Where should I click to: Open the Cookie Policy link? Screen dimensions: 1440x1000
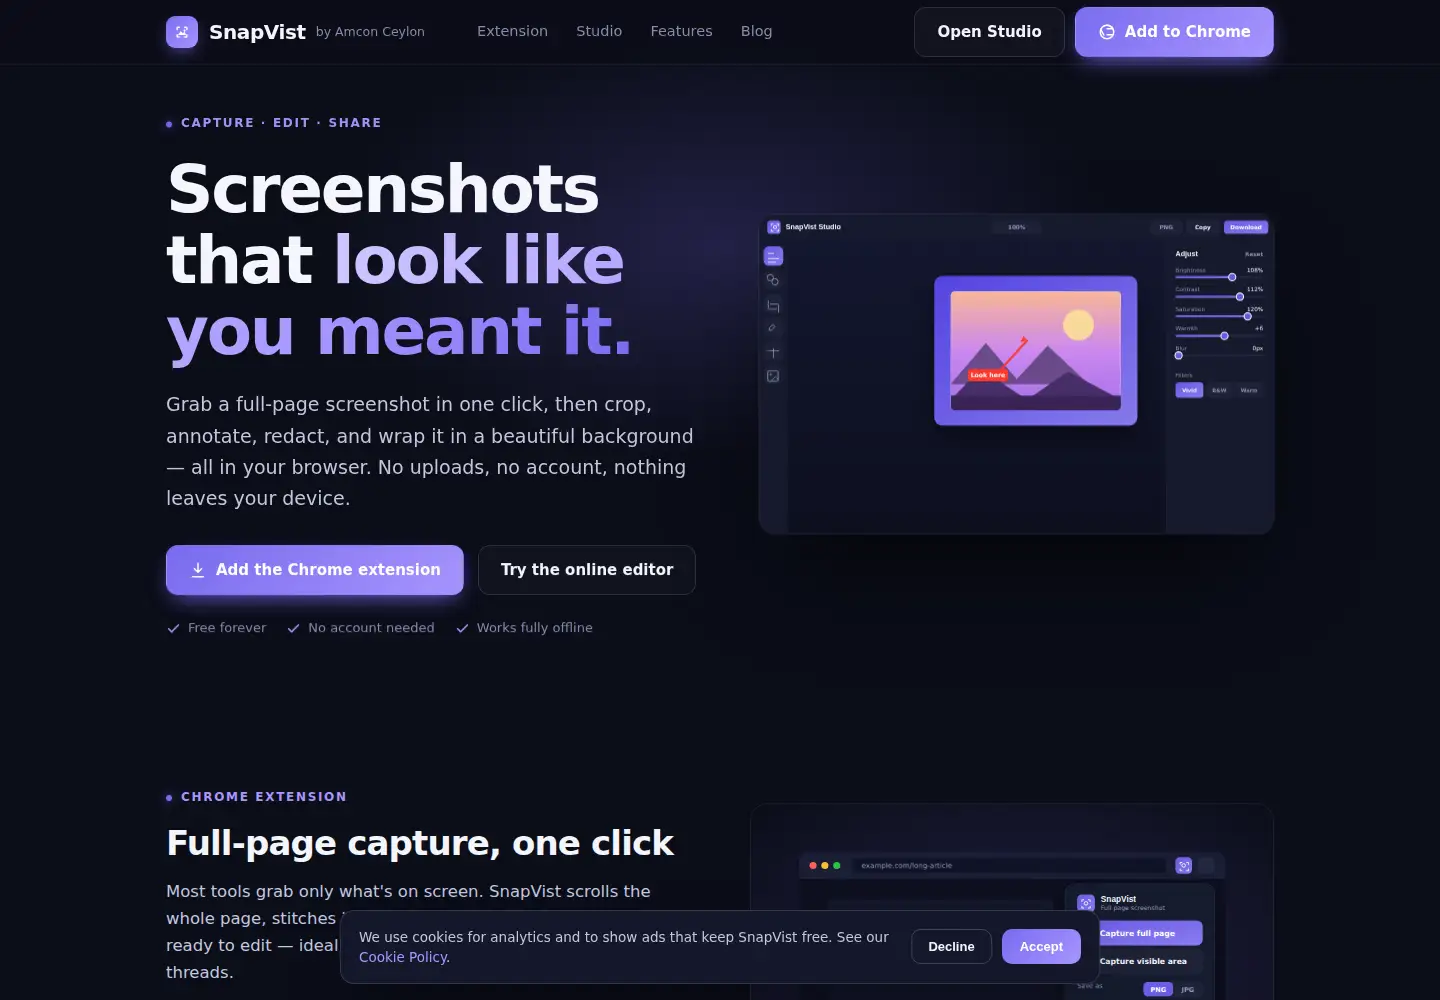pyautogui.click(x=403, y=957)
